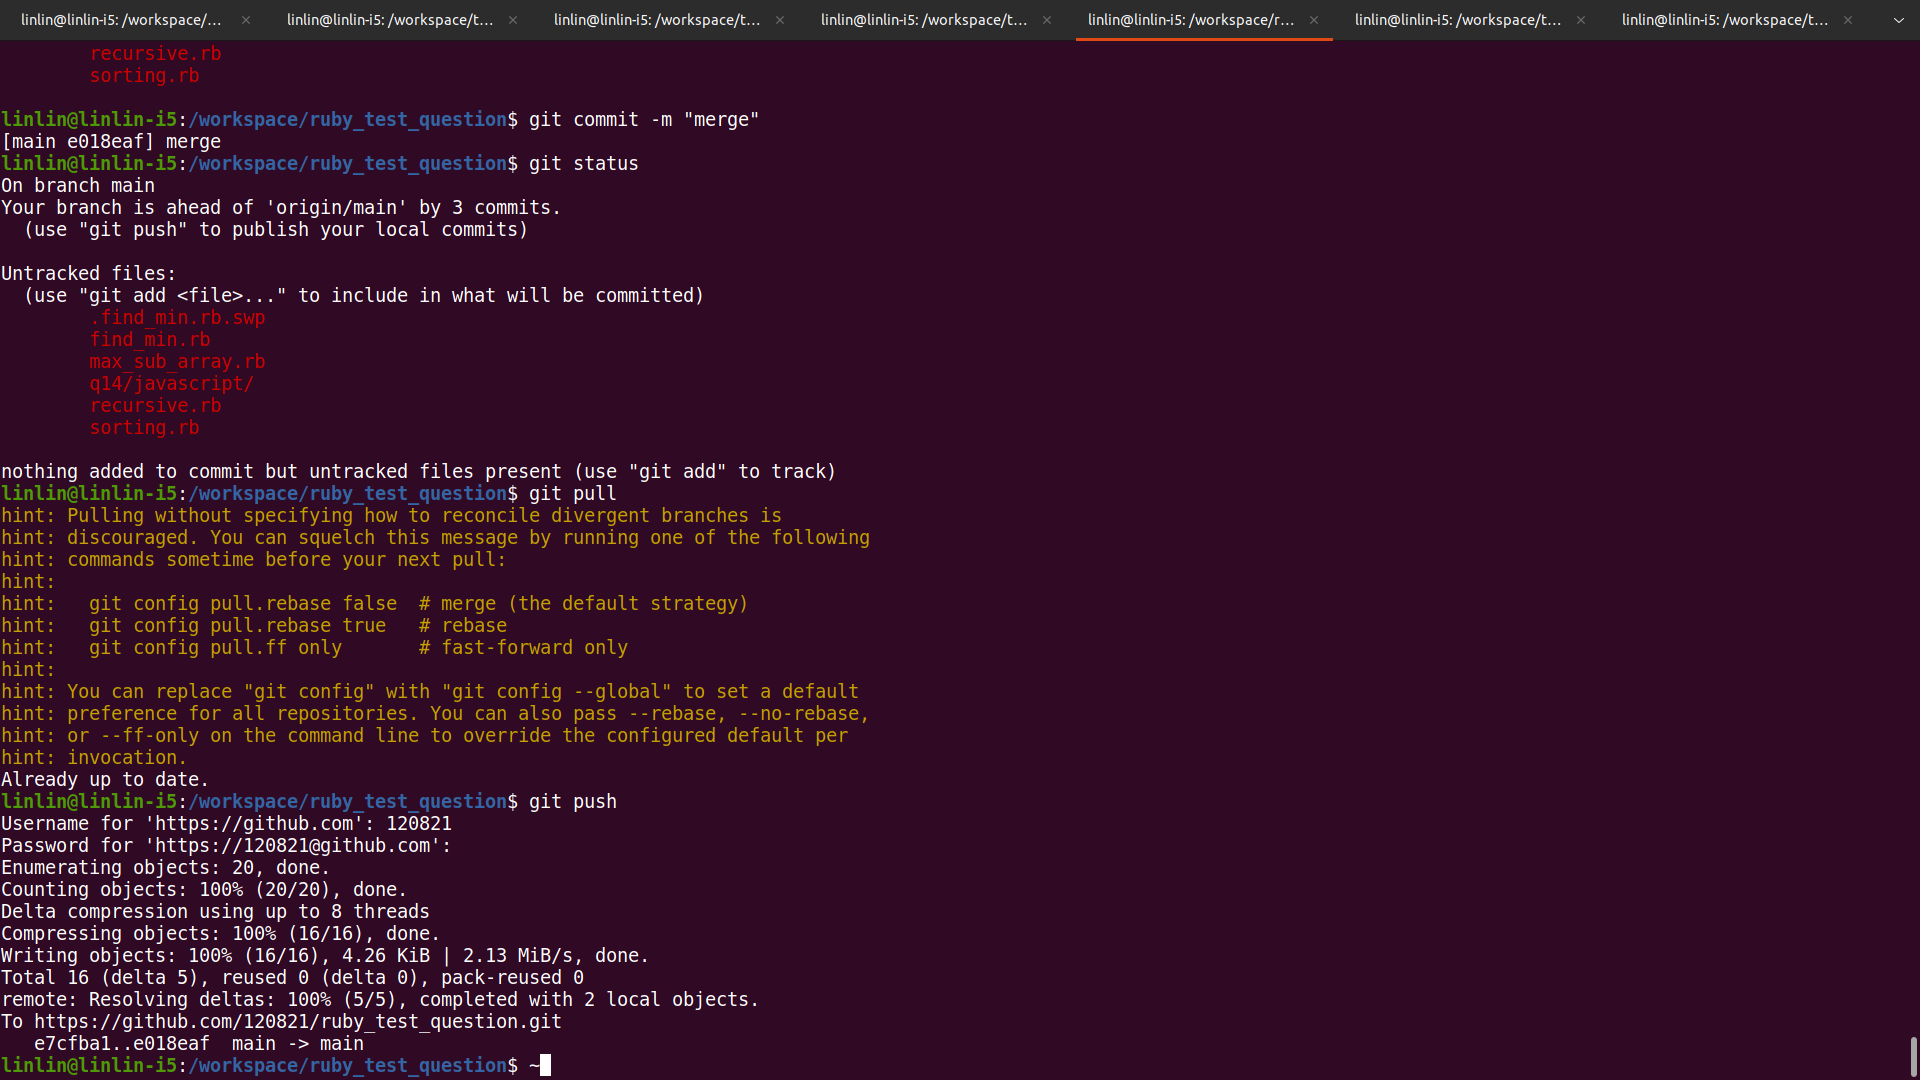Switch to the sixth terminal tab

1457,20
